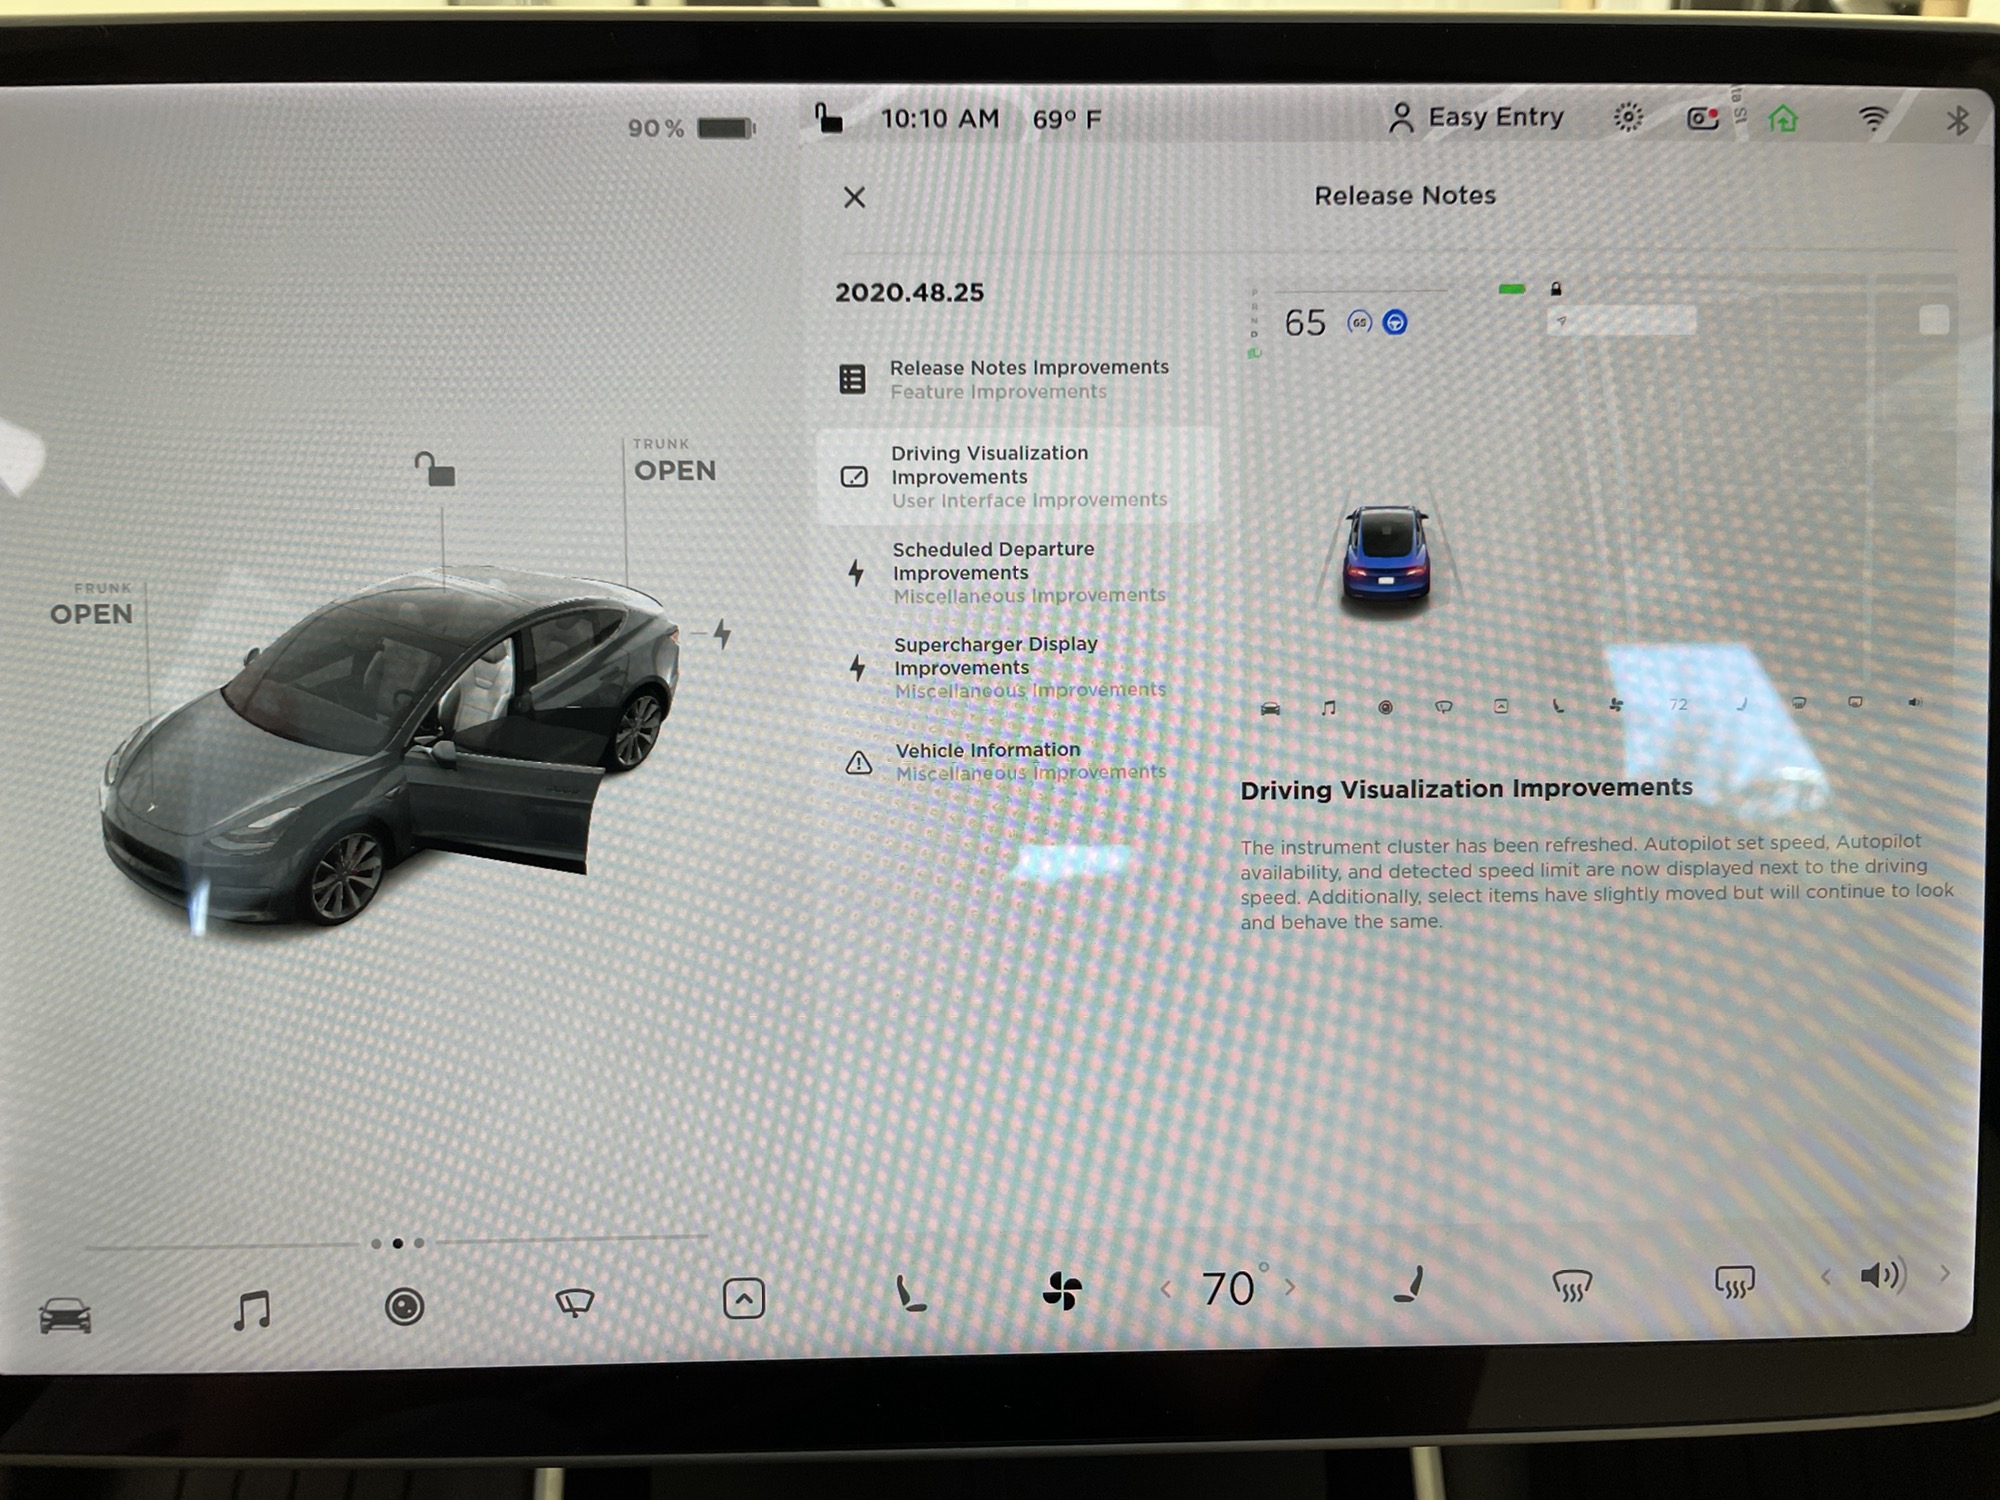Tap the 10:10 AM clock
Viewport: 2000px width, 1500px height.
[x=940, y=119]
